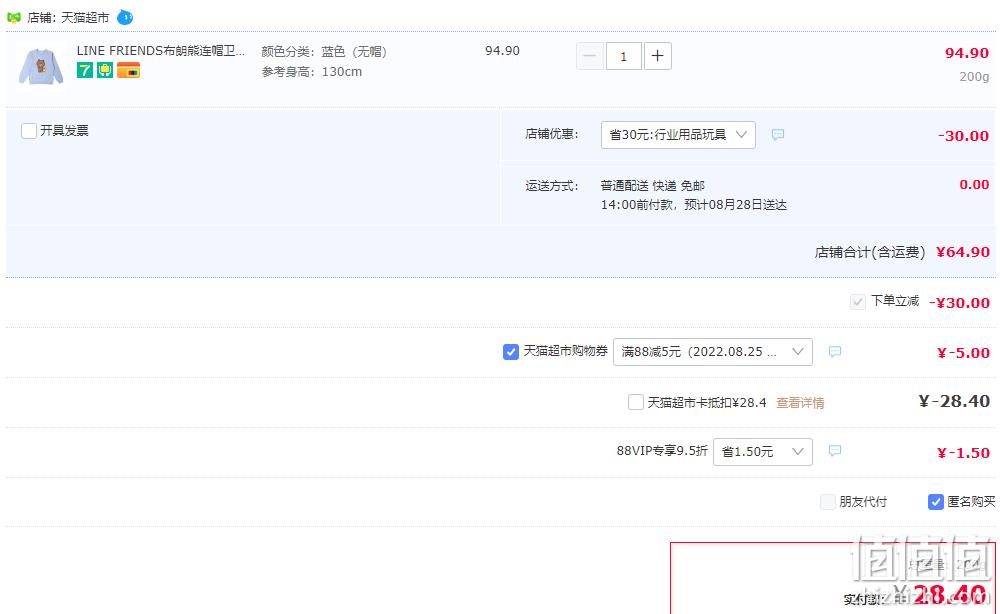Click the Tmall store logo icon
Image resolution: width=1000 pixels, height=614 pixels.
pos(13,18)
